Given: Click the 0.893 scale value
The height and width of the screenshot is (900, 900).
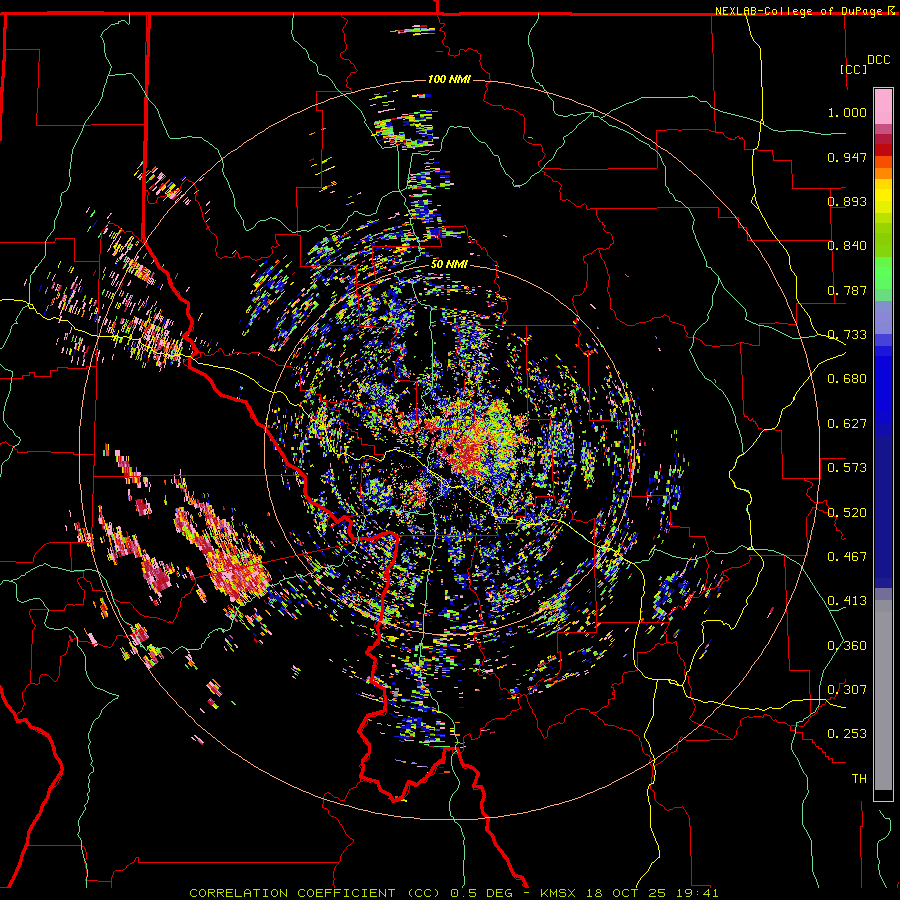Looking at the screenshot, I should [847, 201].
